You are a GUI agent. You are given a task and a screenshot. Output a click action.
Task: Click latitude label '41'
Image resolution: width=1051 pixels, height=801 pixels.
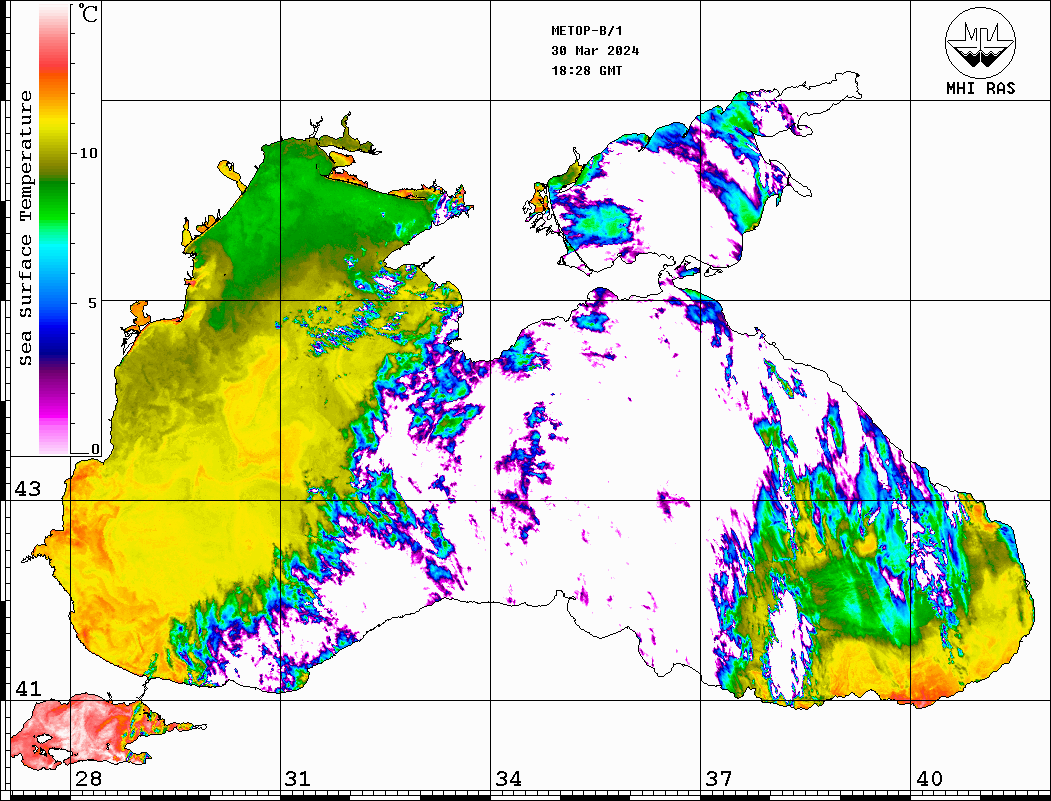tap(28, 688)
